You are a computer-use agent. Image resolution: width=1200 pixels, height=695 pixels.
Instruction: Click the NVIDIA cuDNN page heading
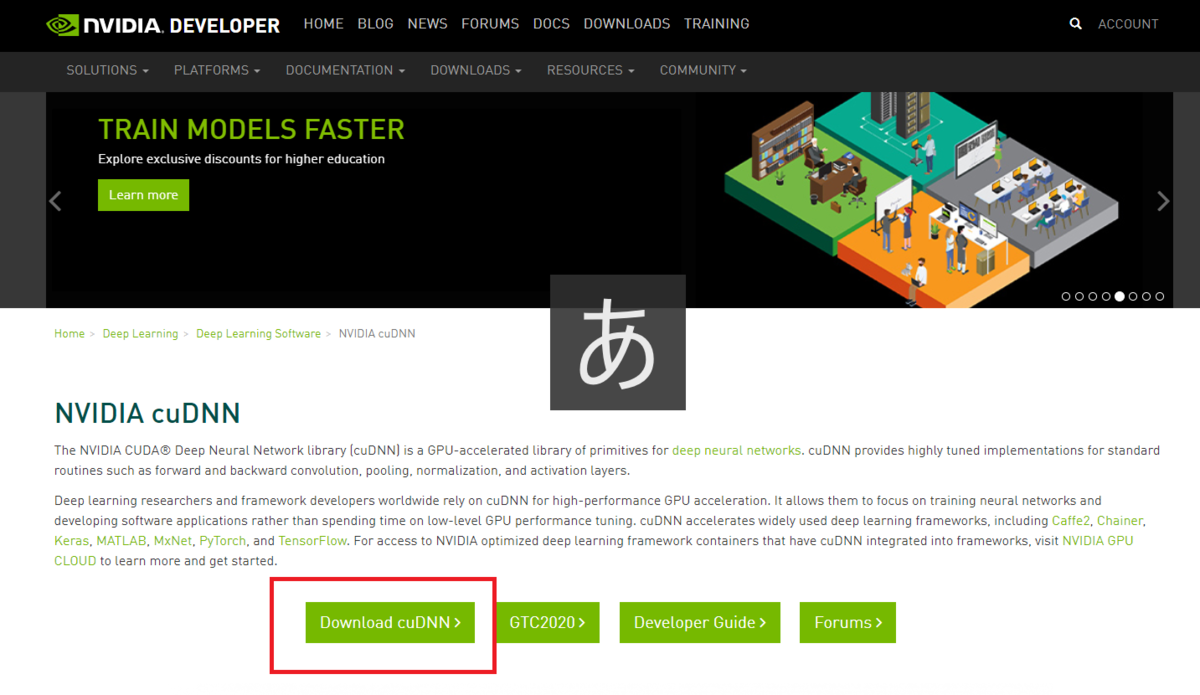[147, 413]
